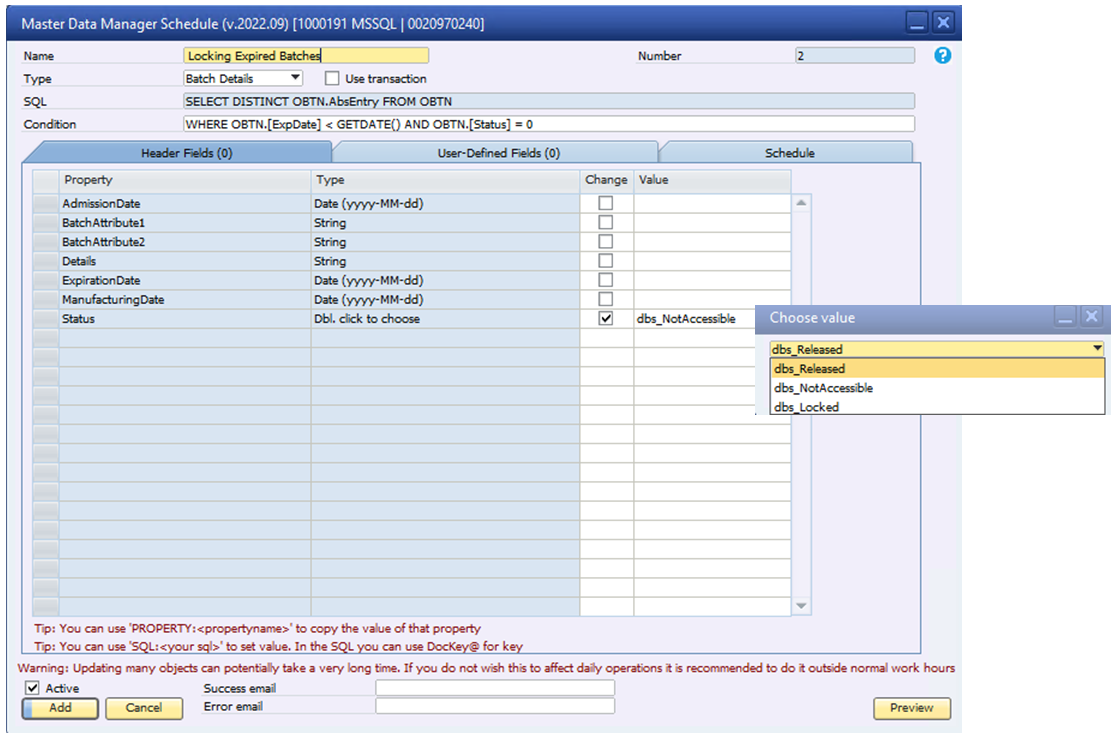The image size is (1112, 734).
Task: Check Change box for Details row
Action: (x=606, y=261)
